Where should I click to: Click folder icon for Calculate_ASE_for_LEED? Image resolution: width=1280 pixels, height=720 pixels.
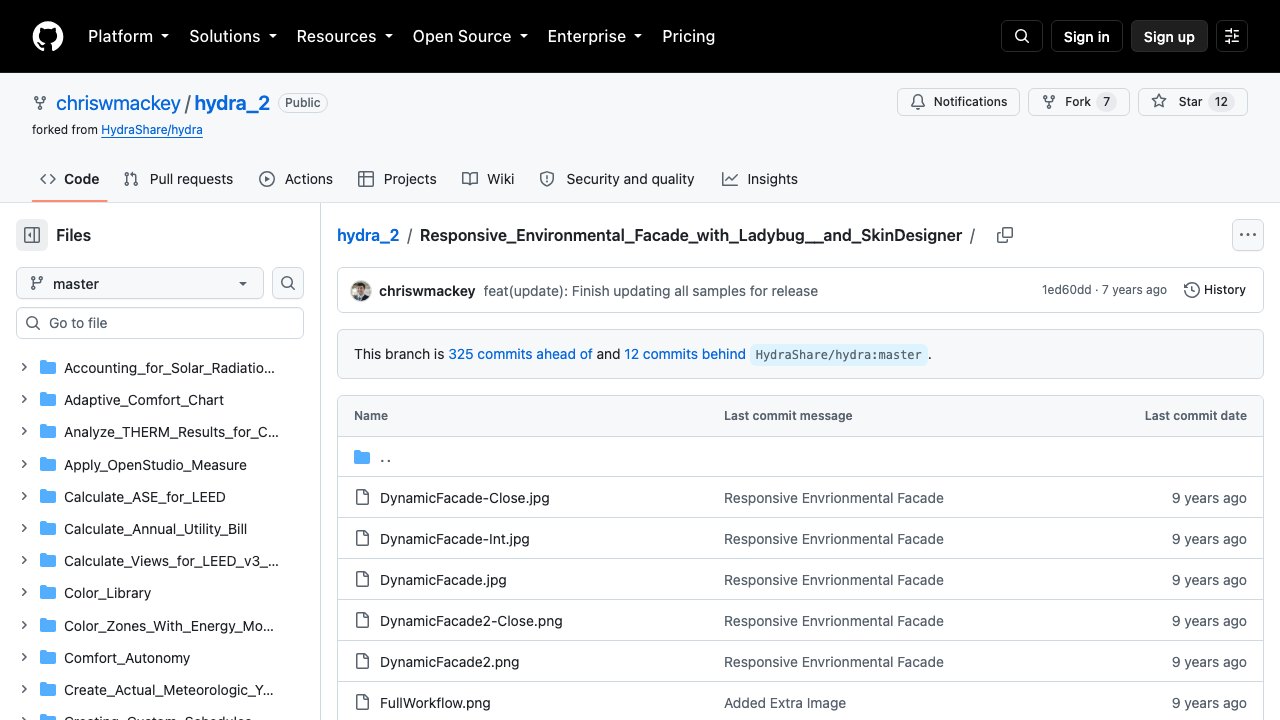[48, 497]
